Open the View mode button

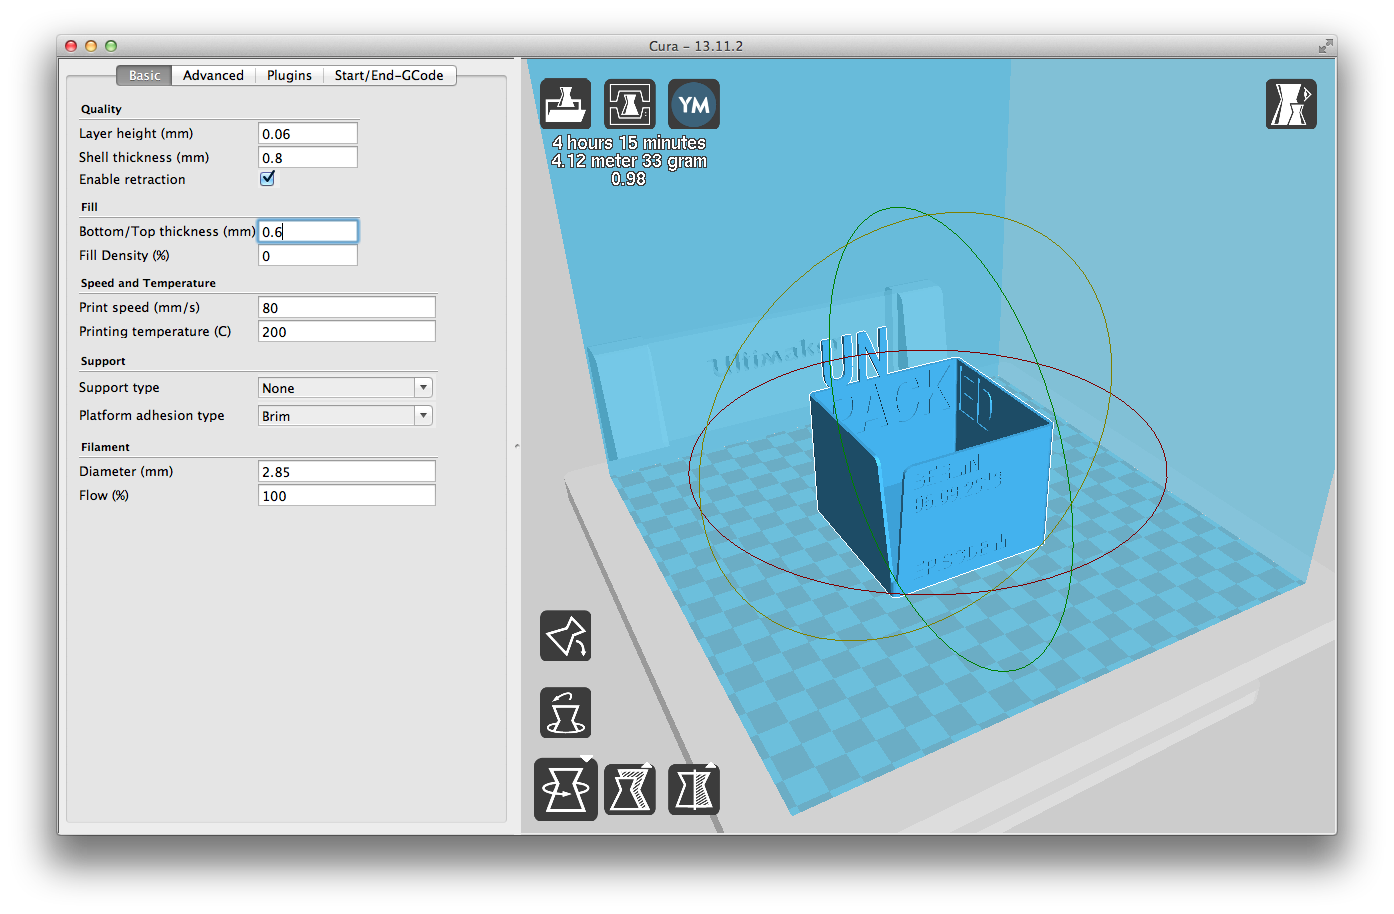pos(1291,104)
